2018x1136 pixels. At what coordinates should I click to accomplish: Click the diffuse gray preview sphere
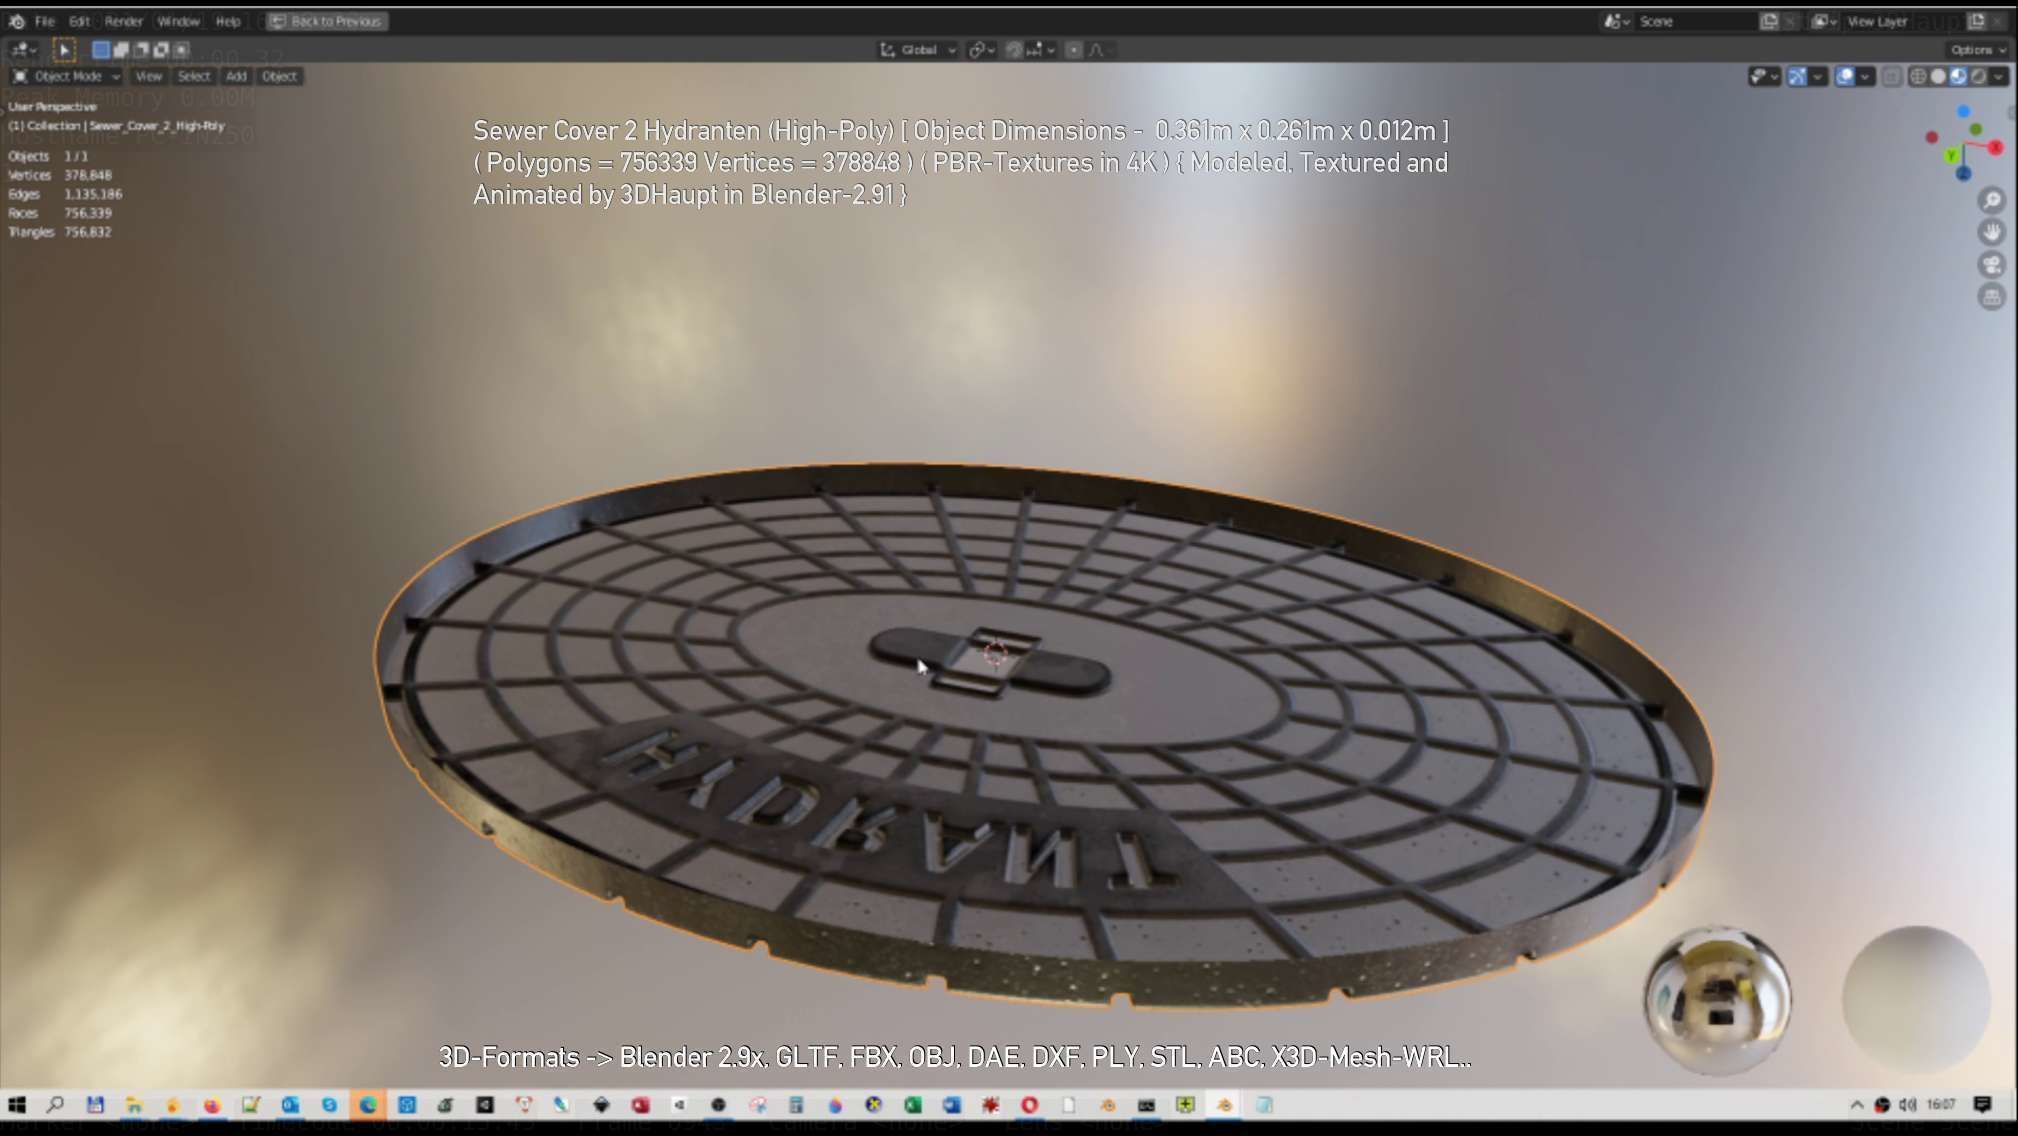[1916, 1000]
